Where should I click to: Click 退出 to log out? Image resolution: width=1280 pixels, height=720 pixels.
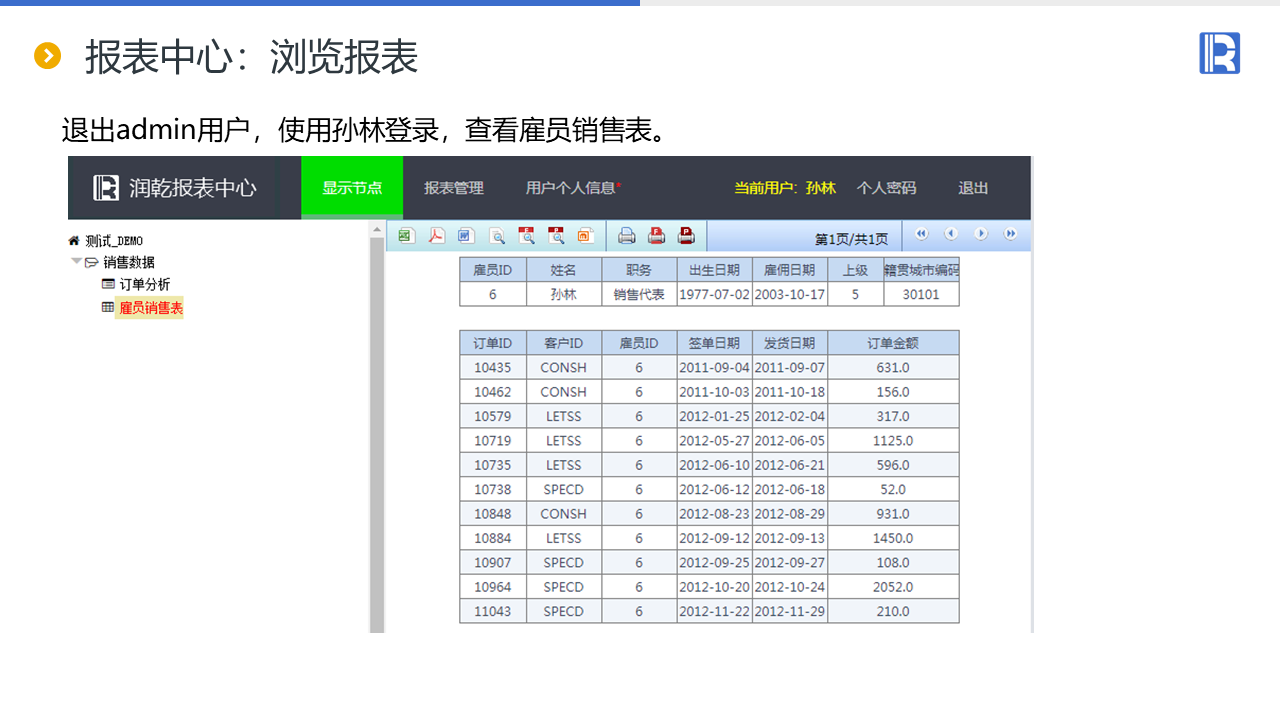pyautogui.click(x=973, y=188)
